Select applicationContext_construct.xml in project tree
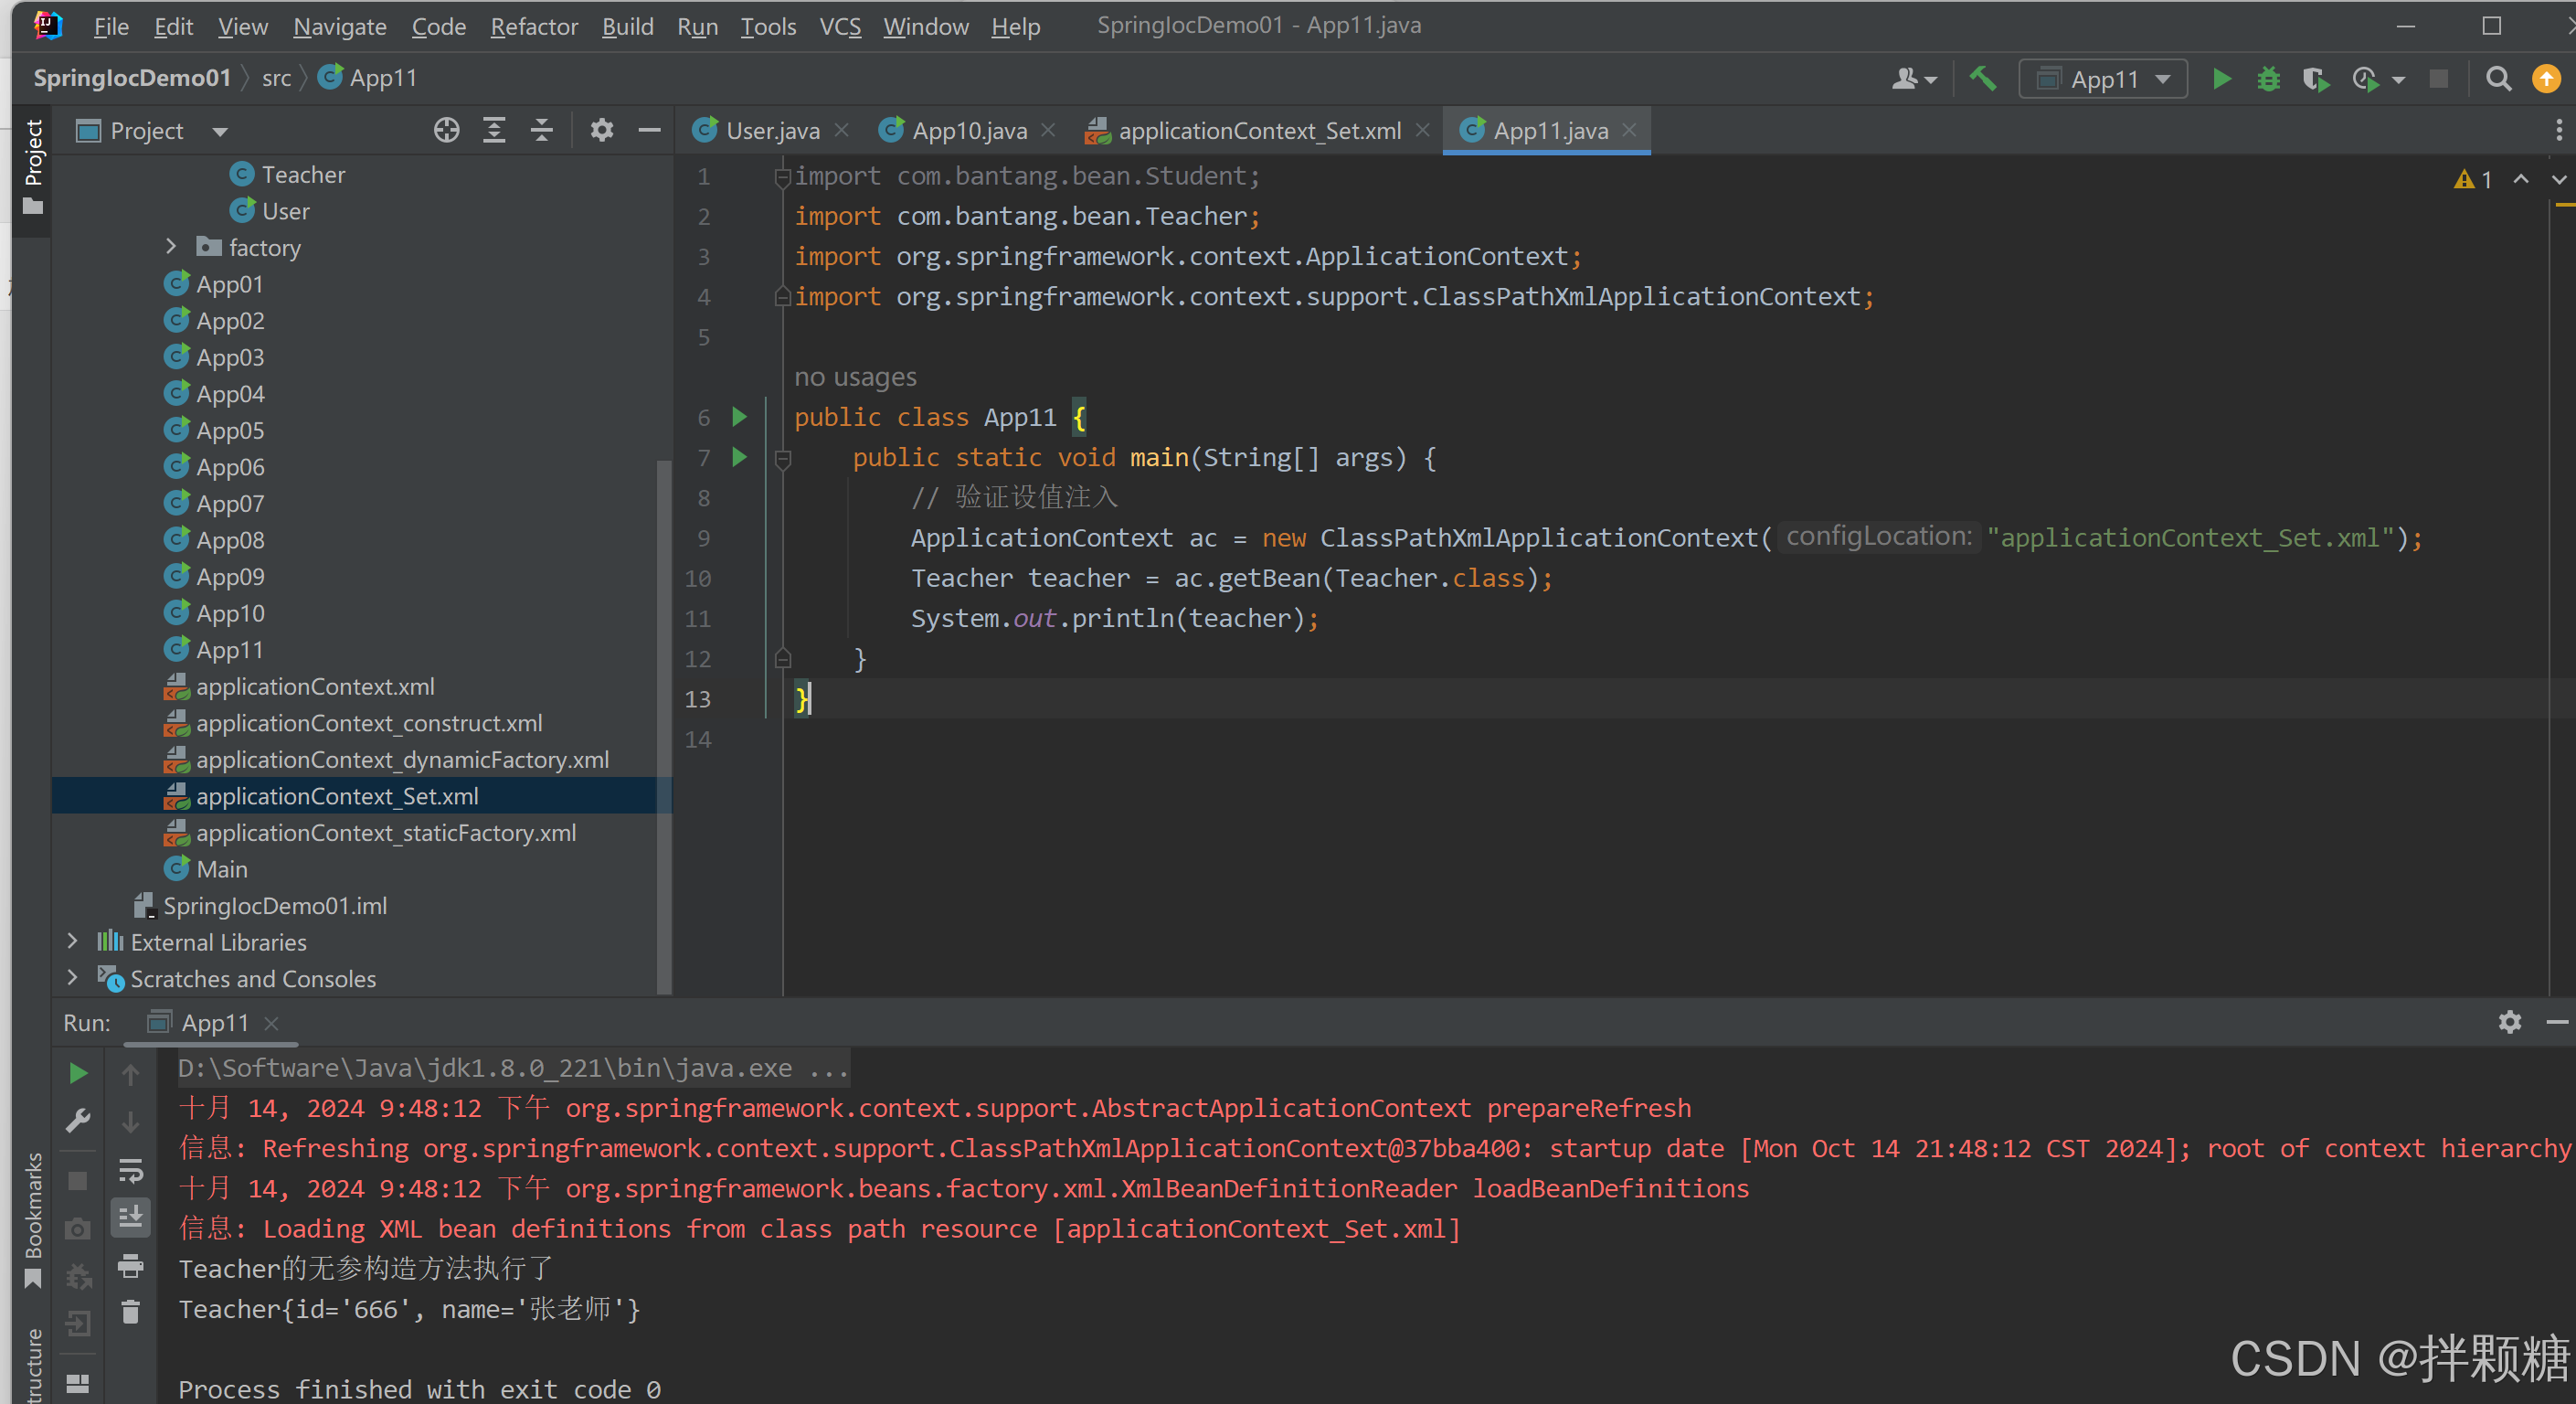The width and height of the screenshot is (2576, 1404). pos(368,723)
